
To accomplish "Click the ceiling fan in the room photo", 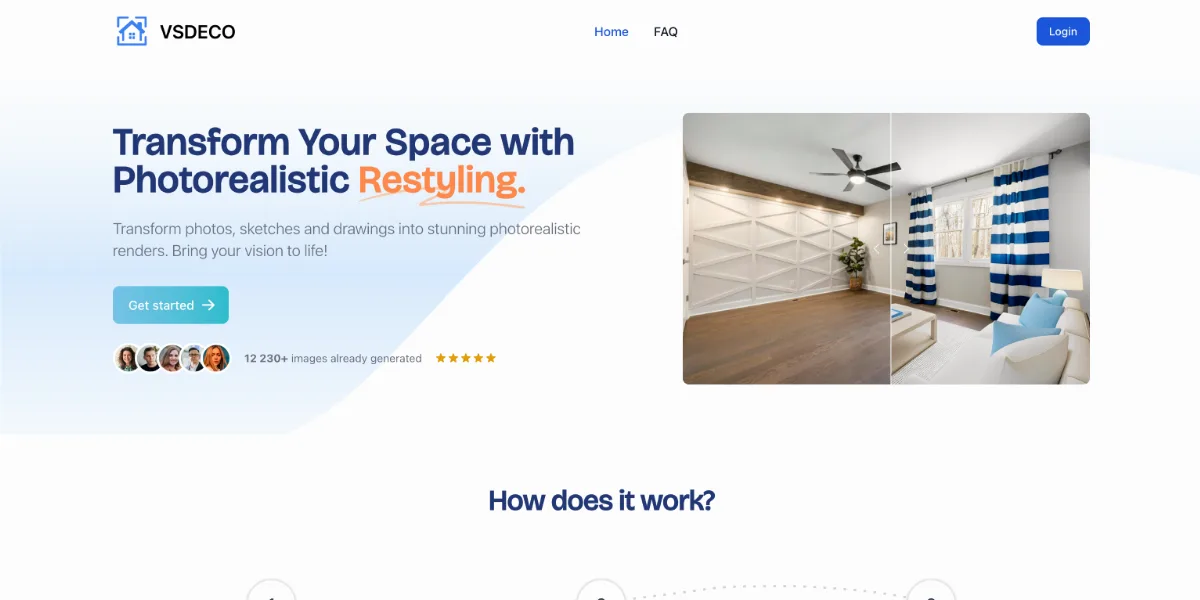I will point(856,171).
